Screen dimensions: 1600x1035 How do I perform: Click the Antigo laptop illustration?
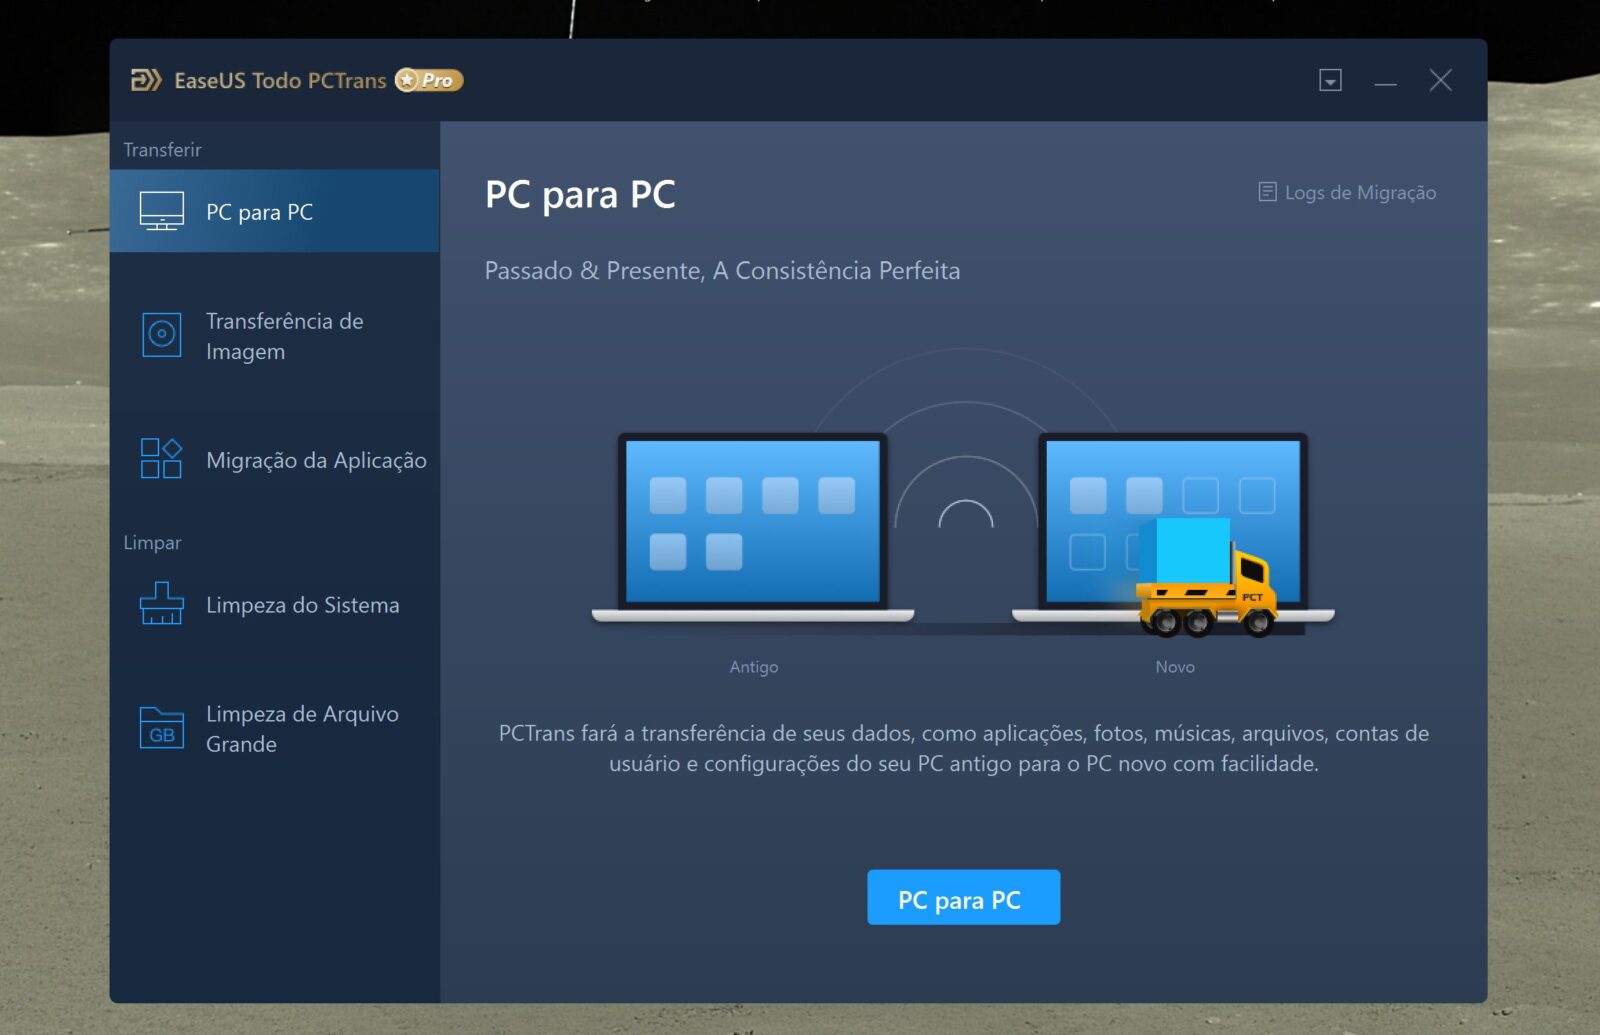coord(752,528)
